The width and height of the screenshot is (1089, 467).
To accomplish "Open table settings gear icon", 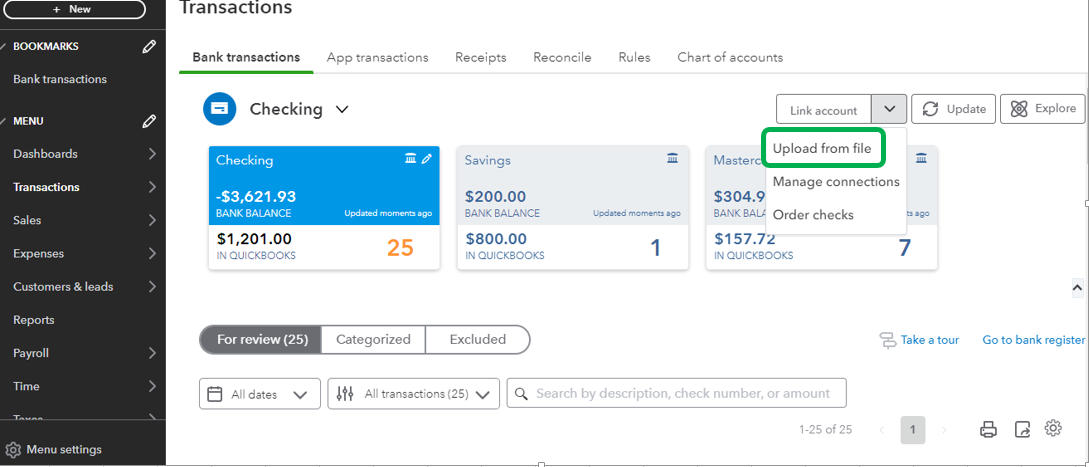I will click(x=1053, y=428).
